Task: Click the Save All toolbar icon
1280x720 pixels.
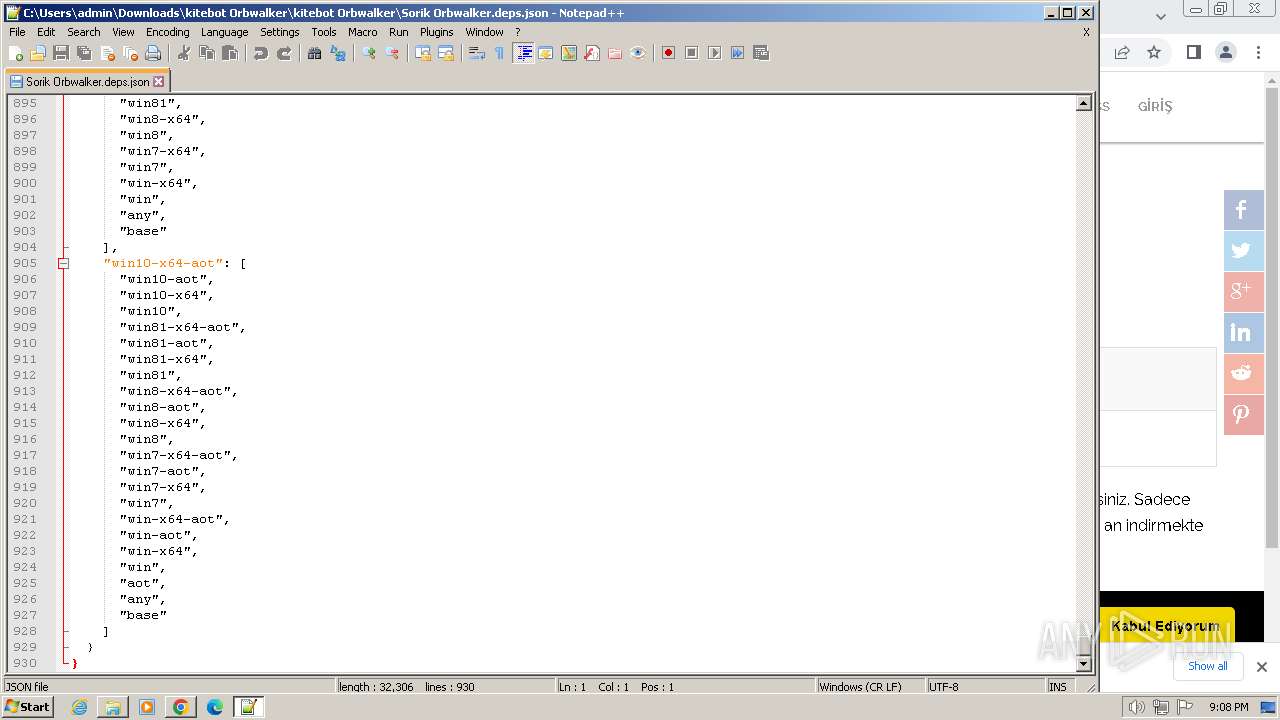Action: 84,53
